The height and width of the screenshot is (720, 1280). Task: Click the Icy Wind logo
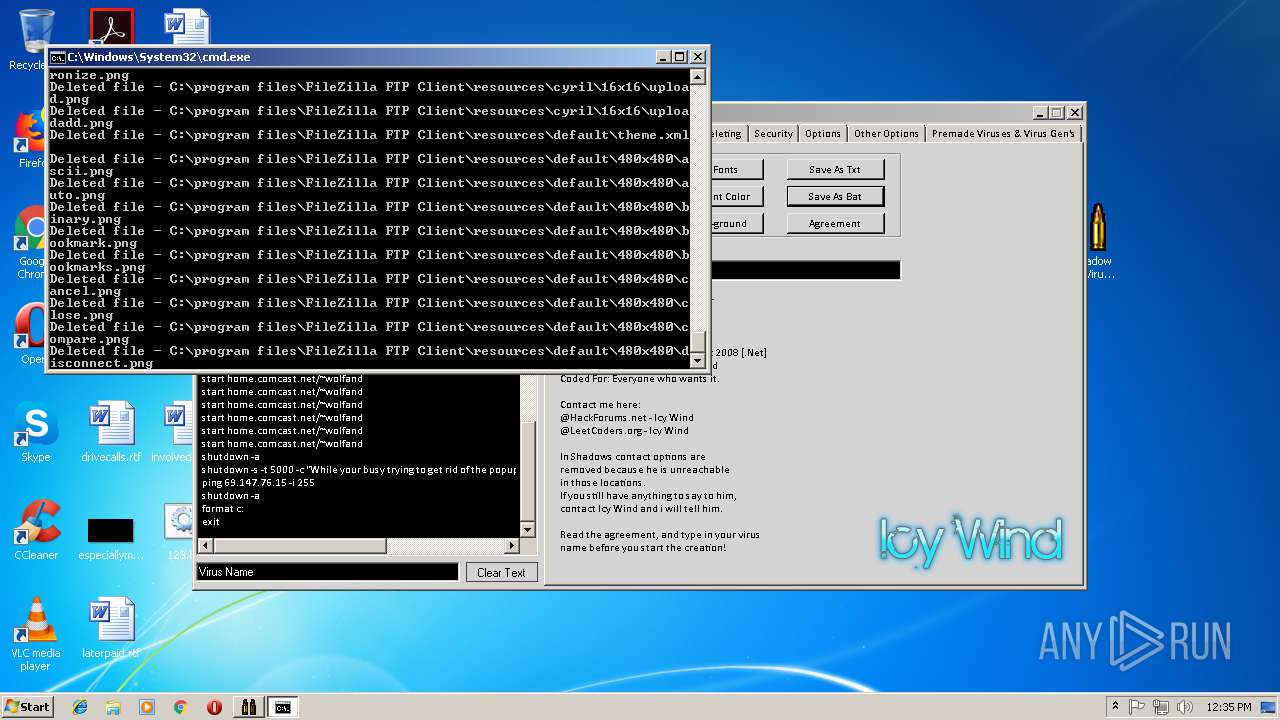[971, 540]
